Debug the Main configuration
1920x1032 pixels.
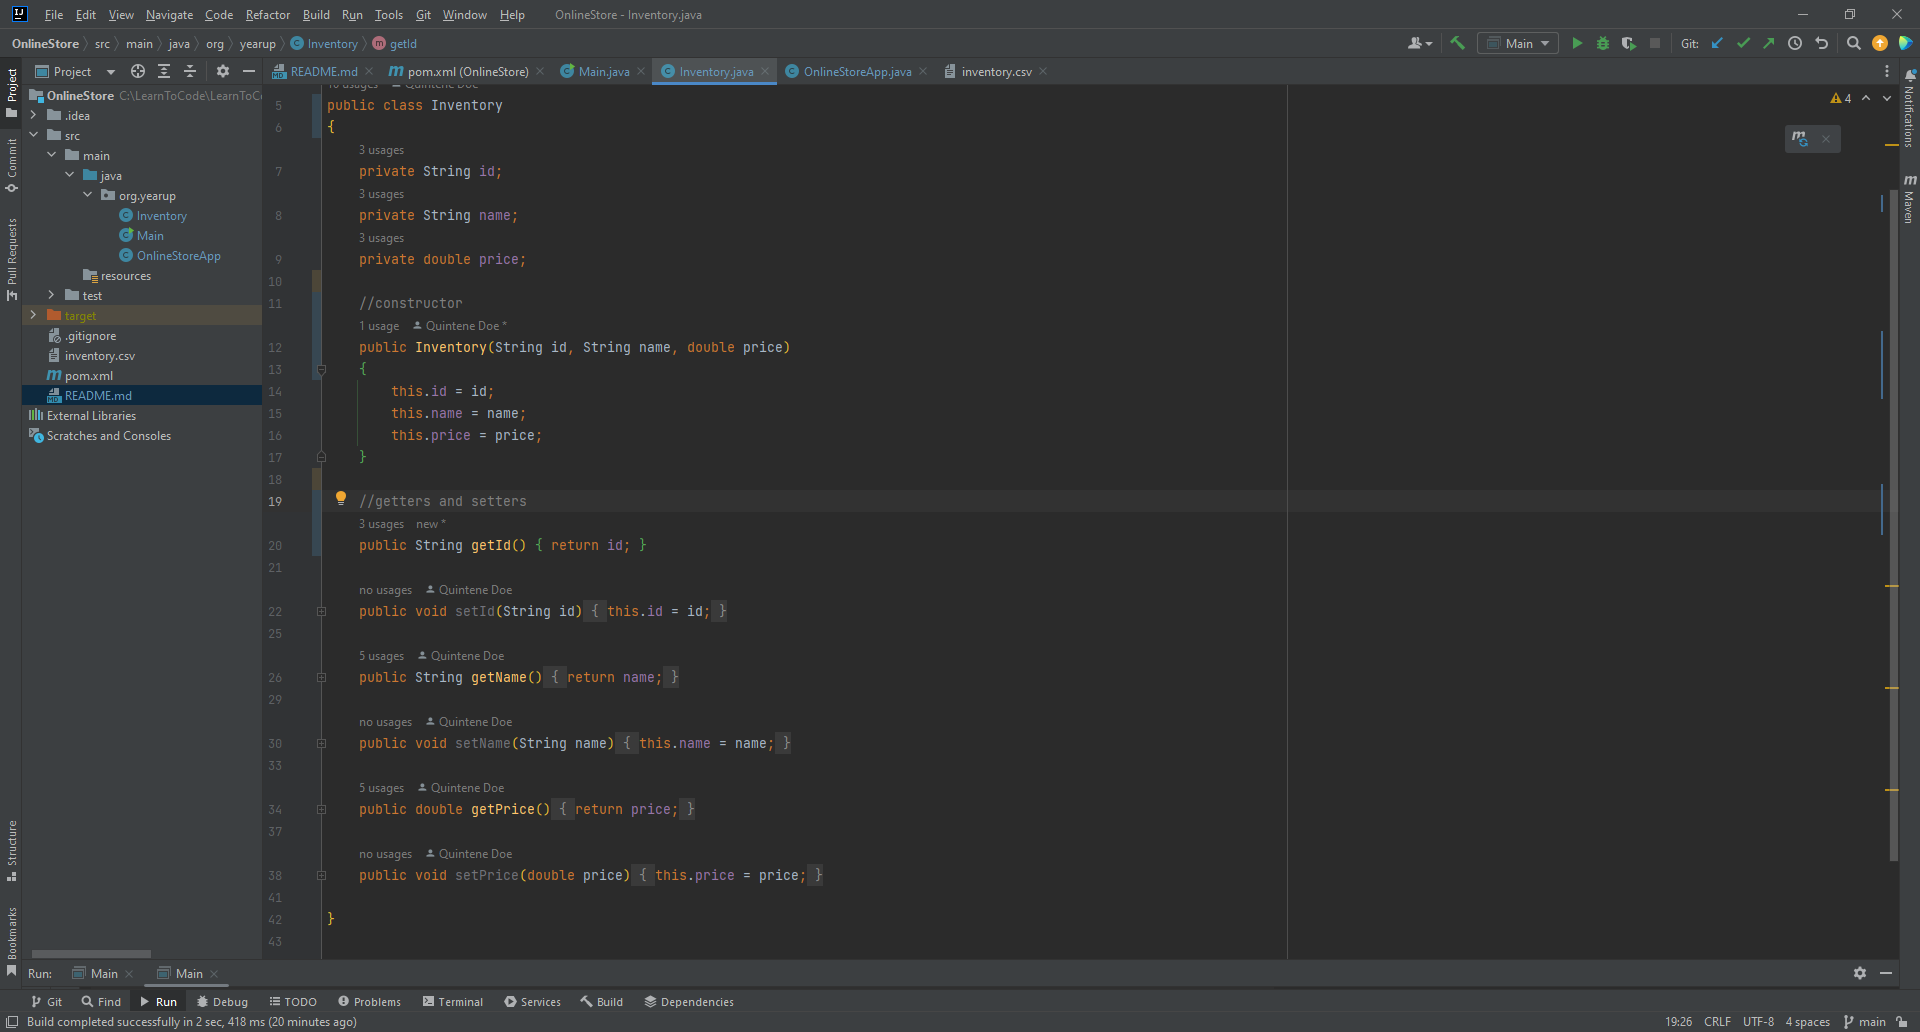[1603, 43]
